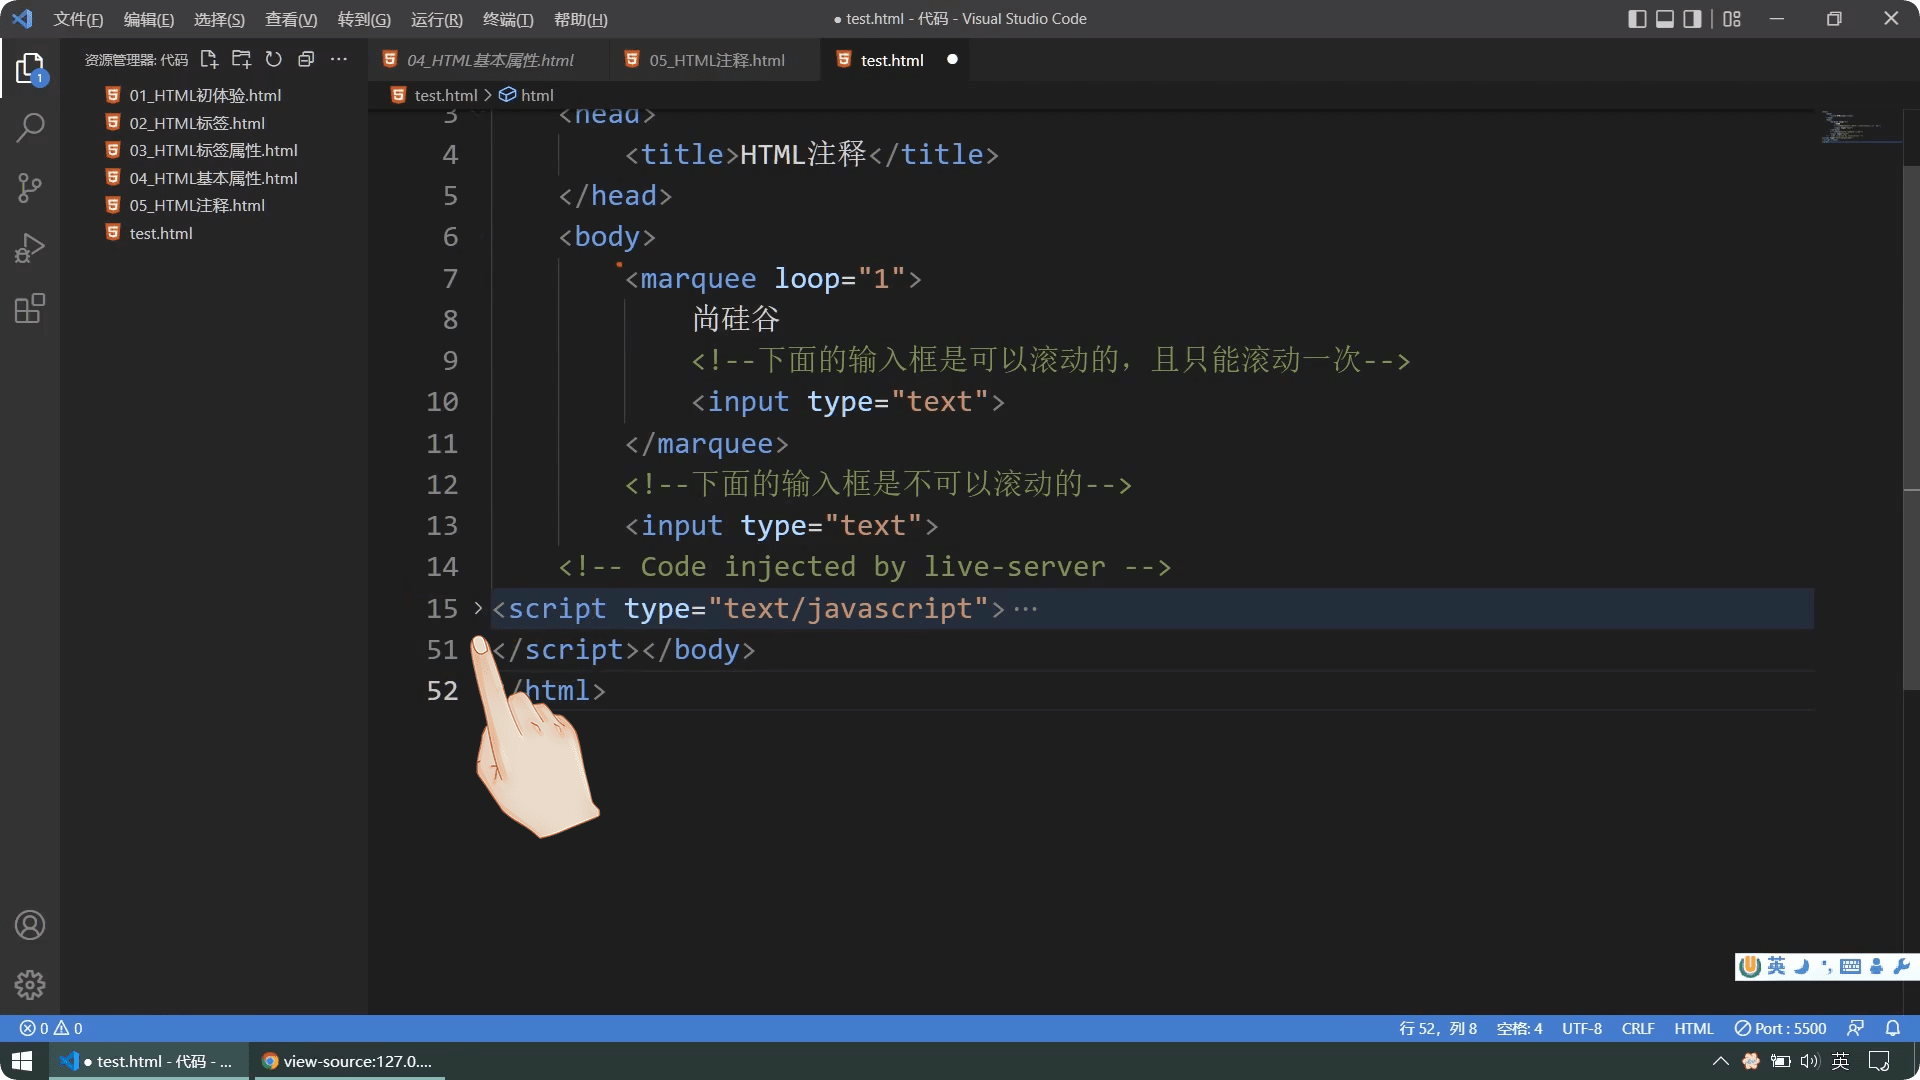Open the Search view in activity bar

[30, 128]
